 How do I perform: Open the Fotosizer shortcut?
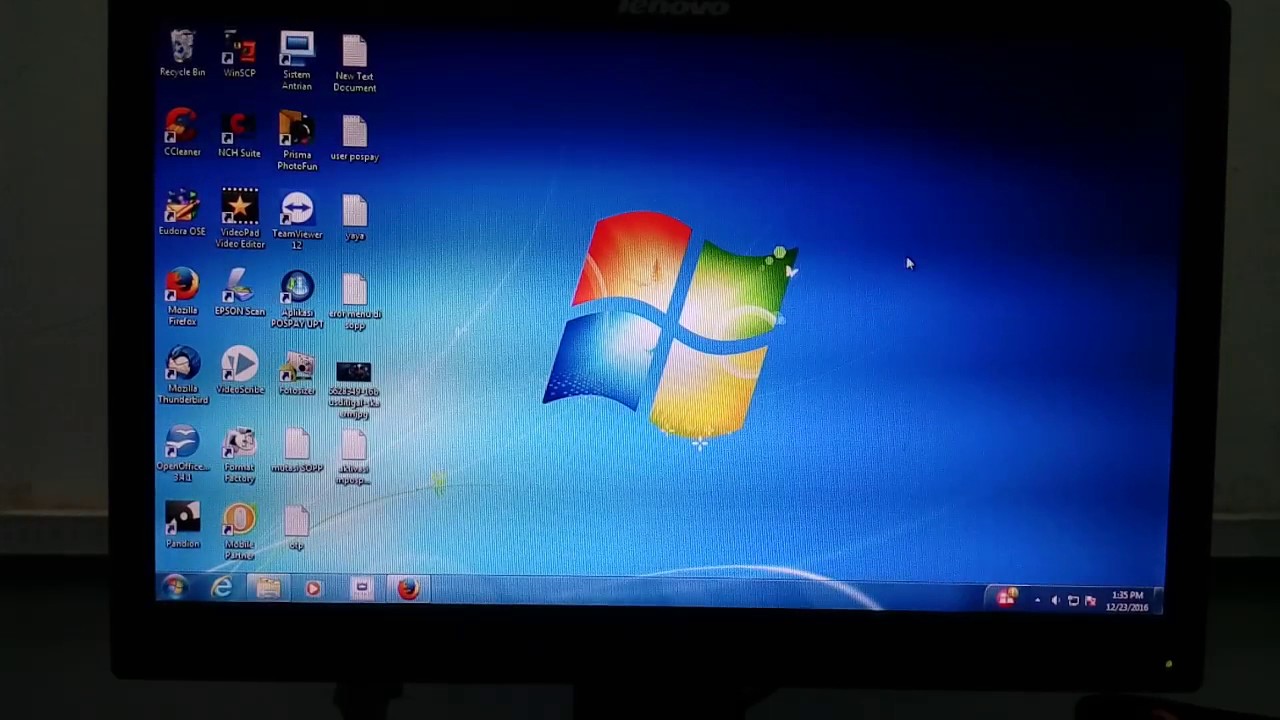coord(297,373)
